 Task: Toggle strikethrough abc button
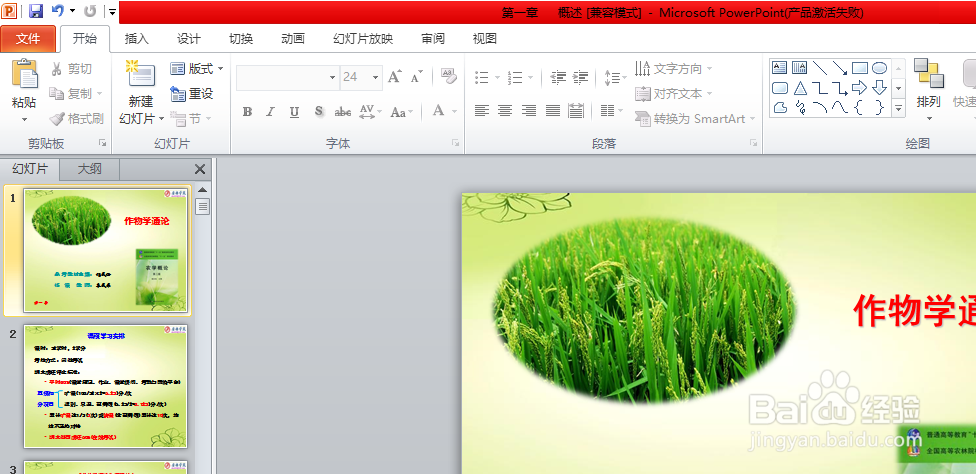343,112
